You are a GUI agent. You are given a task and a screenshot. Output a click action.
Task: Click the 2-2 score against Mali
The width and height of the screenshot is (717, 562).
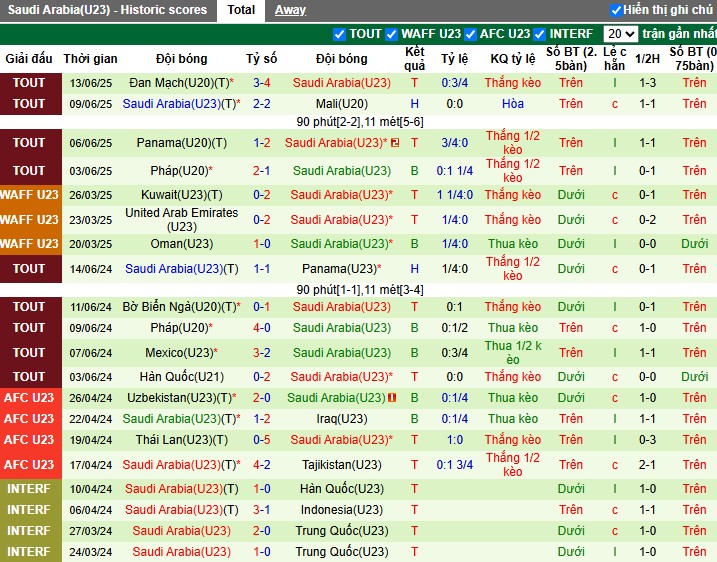tap(262, 104)
